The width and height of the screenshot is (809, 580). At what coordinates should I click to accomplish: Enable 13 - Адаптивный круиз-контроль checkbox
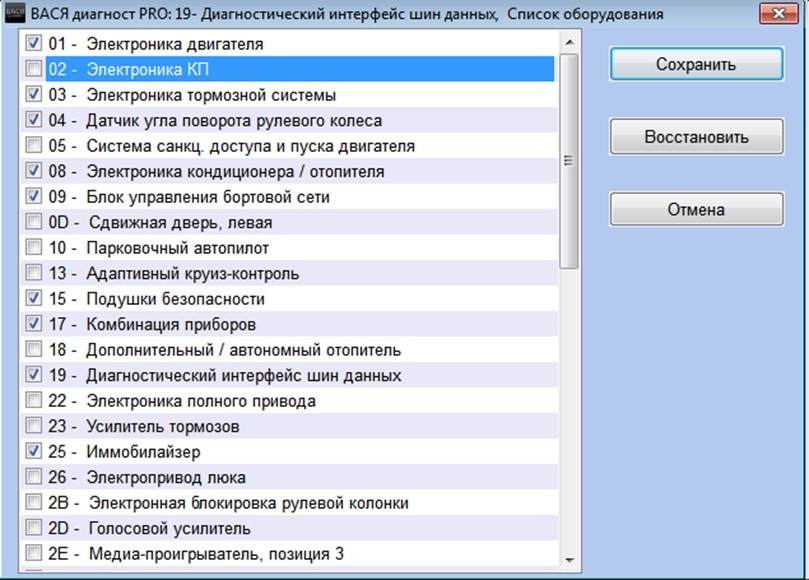click(34, 272)
